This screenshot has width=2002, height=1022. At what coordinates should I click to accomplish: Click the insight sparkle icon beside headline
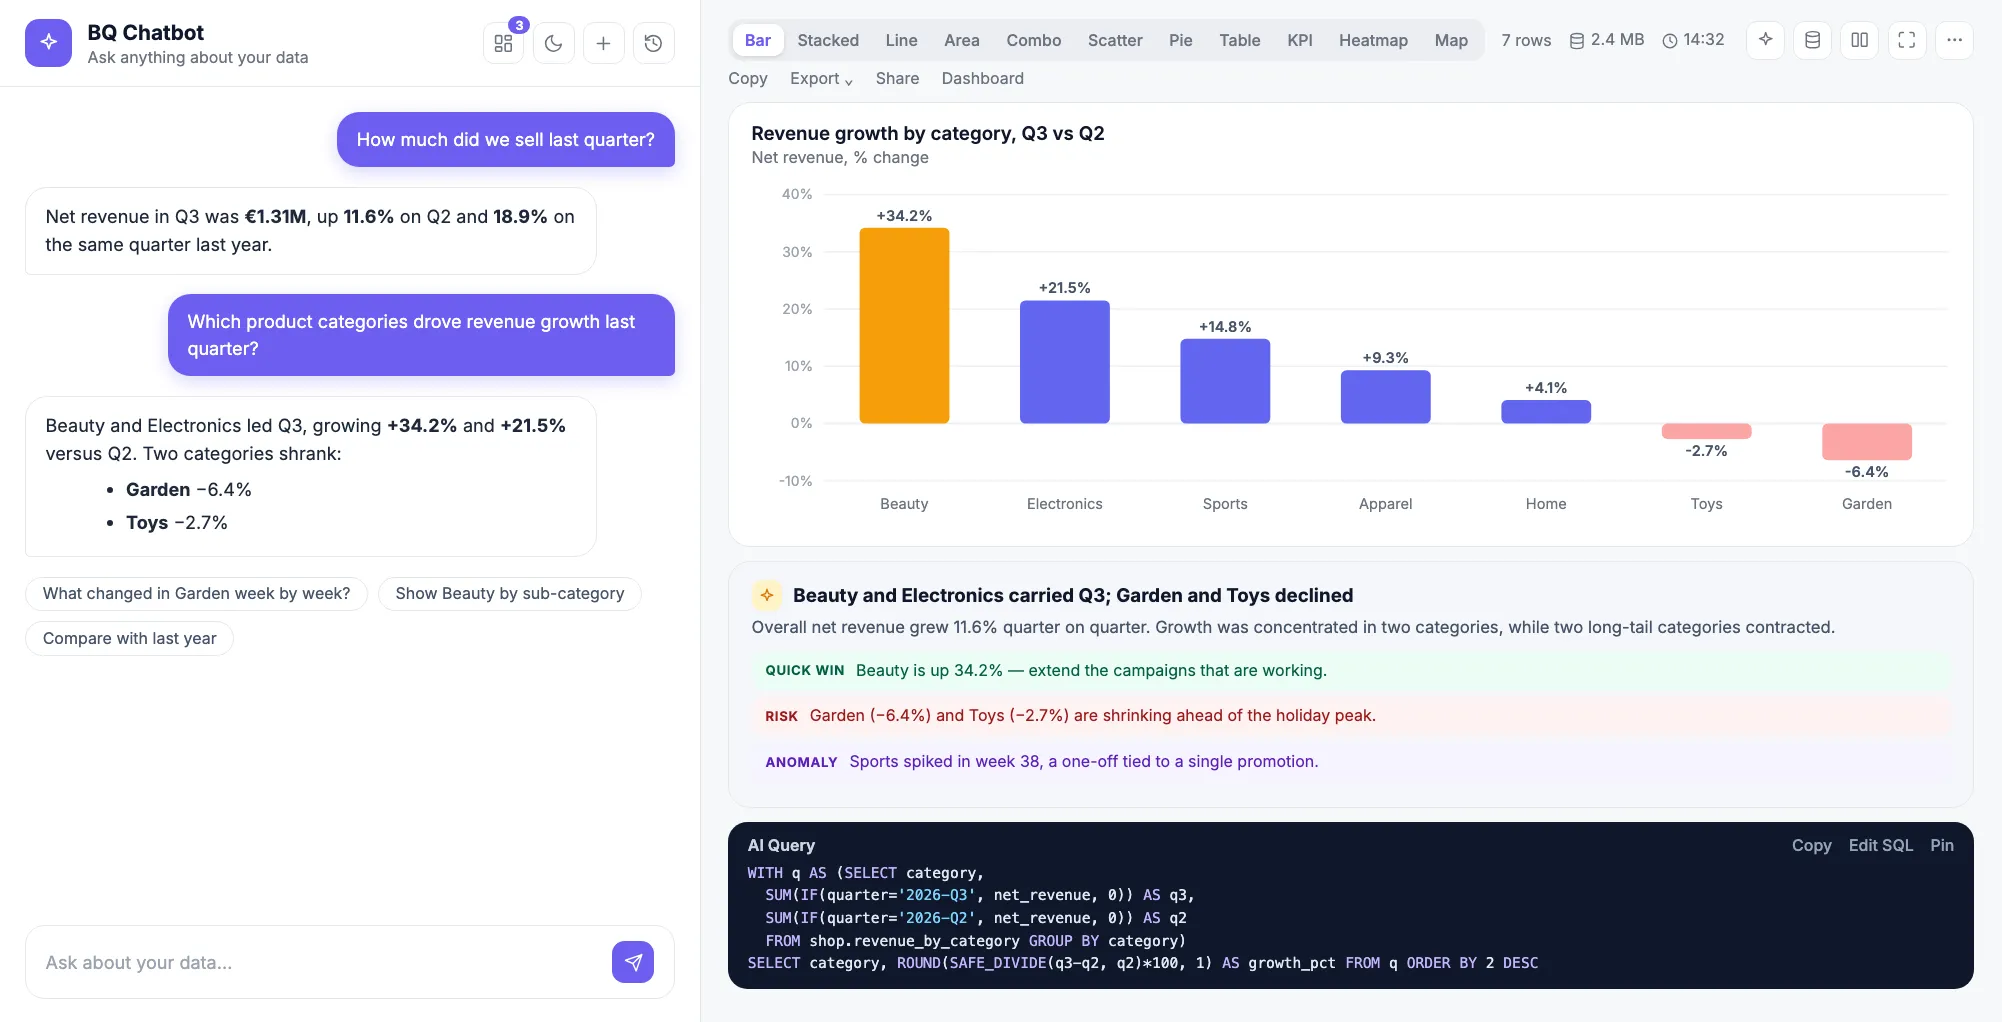click(x=767, y=595)
